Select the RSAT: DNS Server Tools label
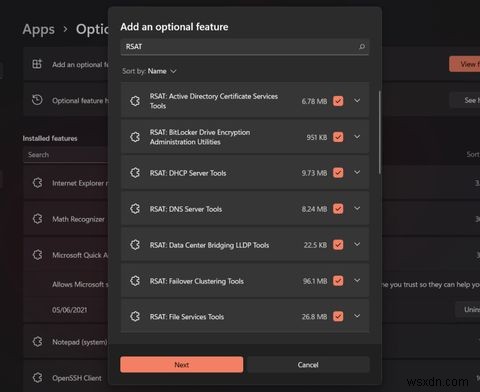Image resolution: width=480 pixels, height=392 pixels. (x=186, y=209)
